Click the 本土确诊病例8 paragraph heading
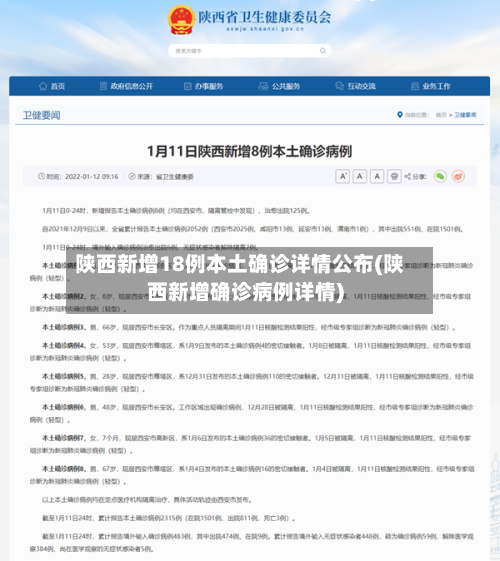 [64, 469]
